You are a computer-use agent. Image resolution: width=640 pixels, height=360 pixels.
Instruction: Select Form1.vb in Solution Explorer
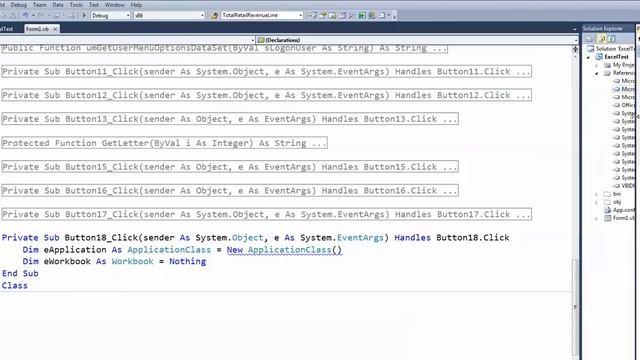point(620,218)
